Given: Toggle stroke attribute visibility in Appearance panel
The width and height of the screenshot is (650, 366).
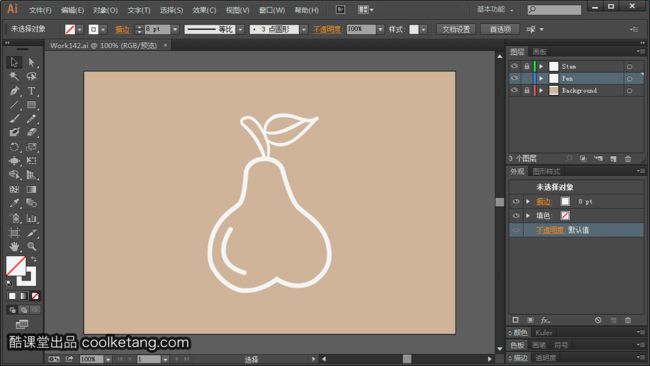Looking at the screenshot, I should [x=516, y=201].
